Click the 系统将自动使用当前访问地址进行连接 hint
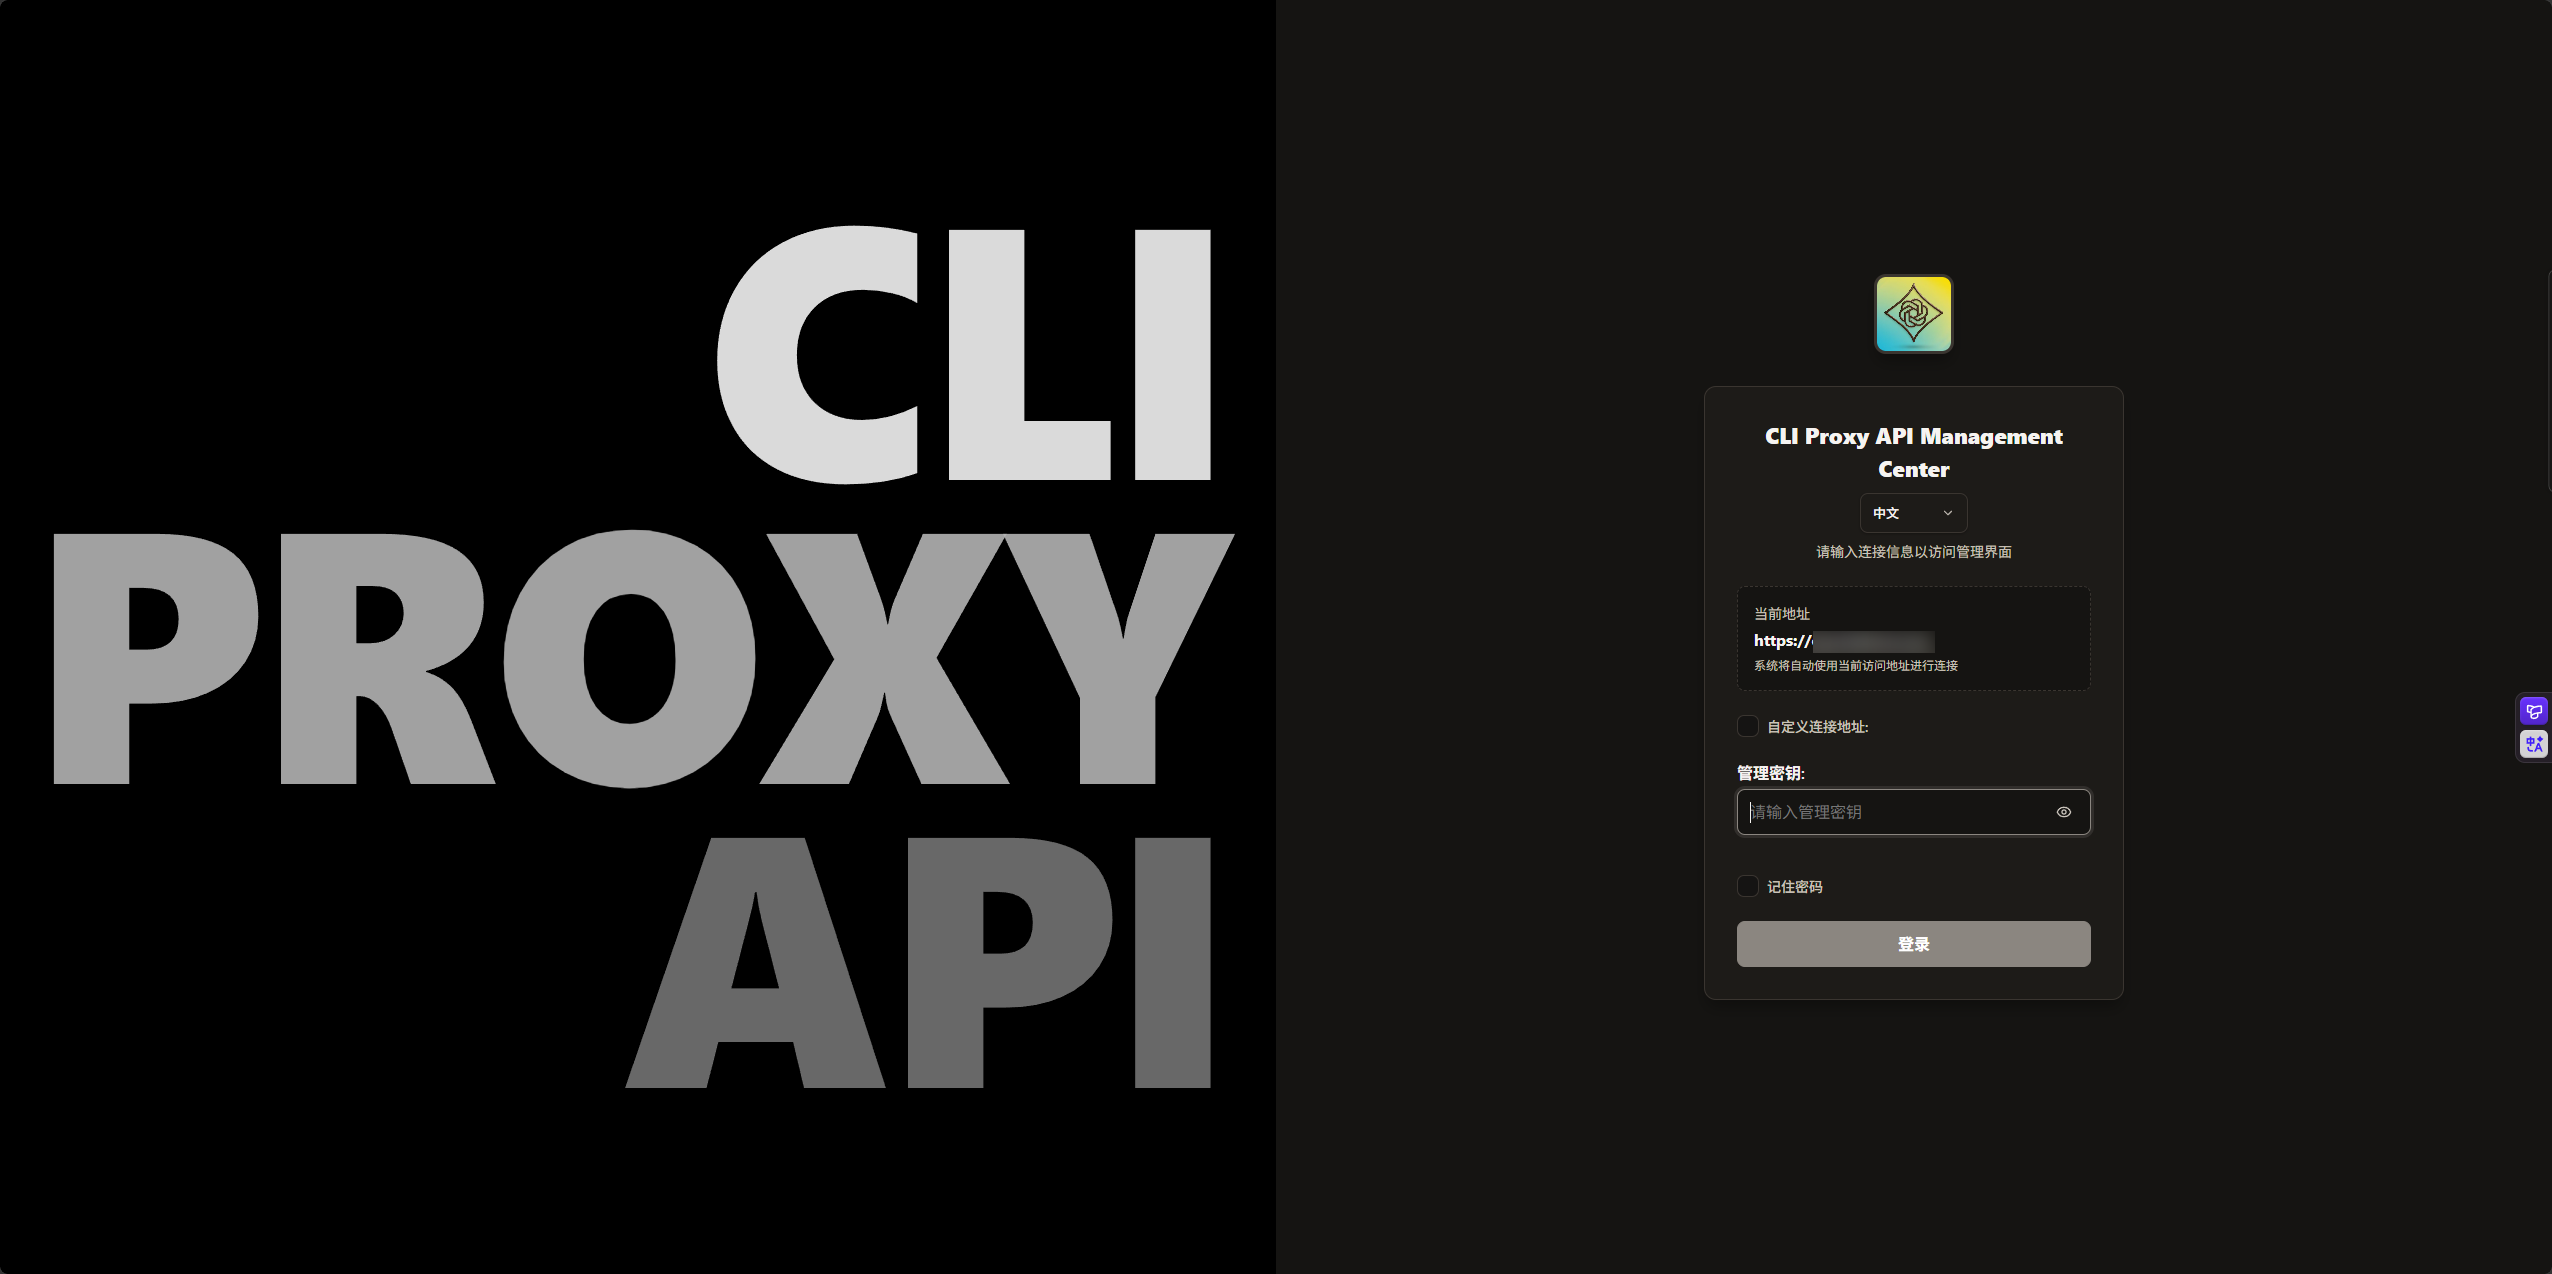2552x1274 pixels. coord(1855,666)
